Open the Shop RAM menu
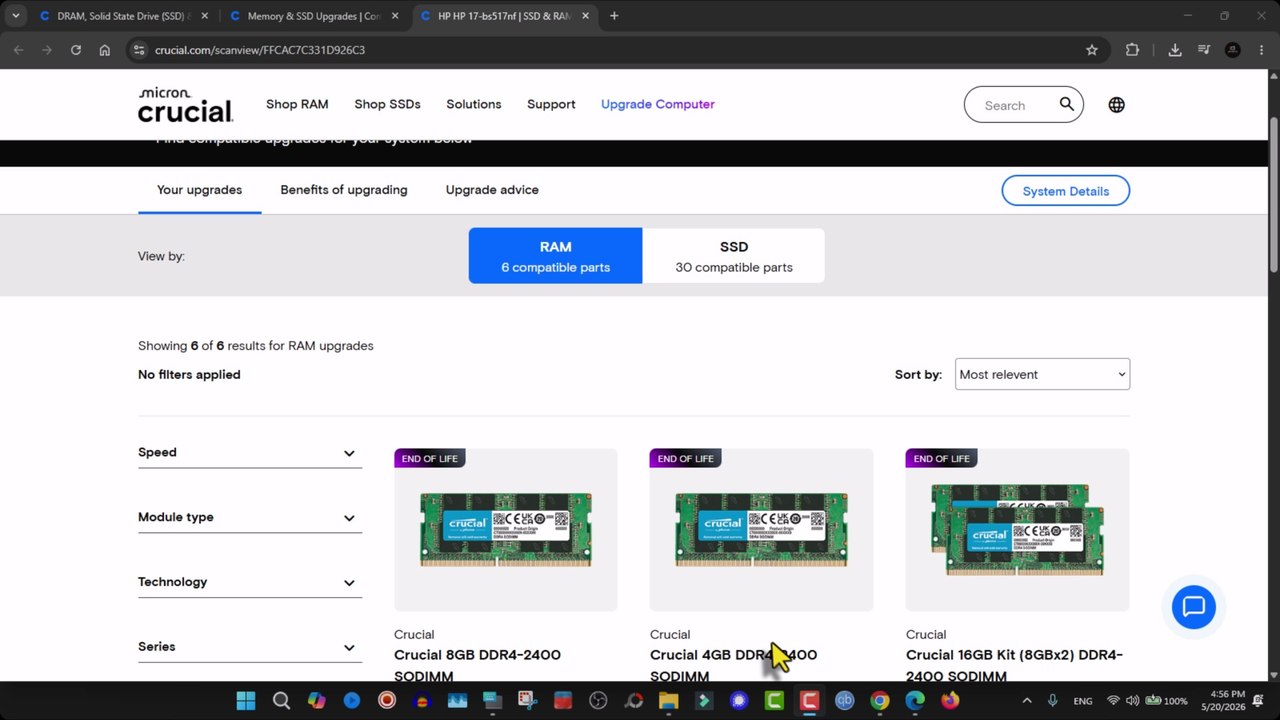This screenshot has width=1280, height=720. pyautogui.click(x=297, y=104)
